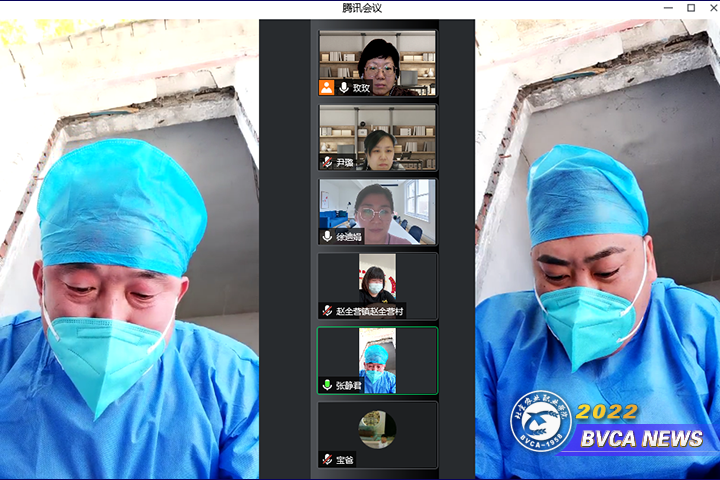720x480 pixels.
Task: Click the green active microphone icon for 张静君
Action: pyautogui.click(x=327, y=385)
